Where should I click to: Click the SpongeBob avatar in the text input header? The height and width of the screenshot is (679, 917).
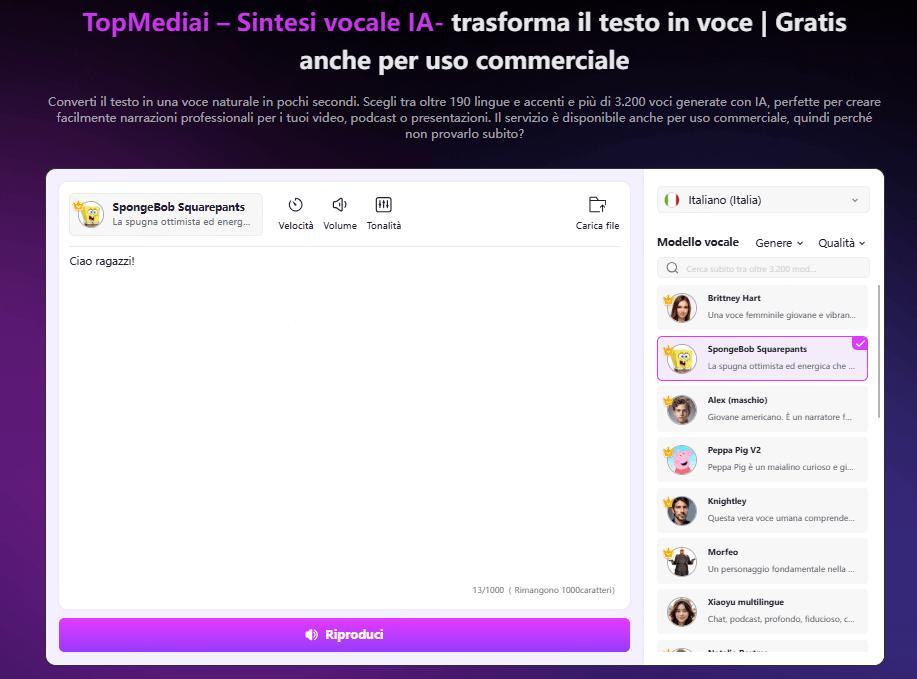tap(88, 213)
